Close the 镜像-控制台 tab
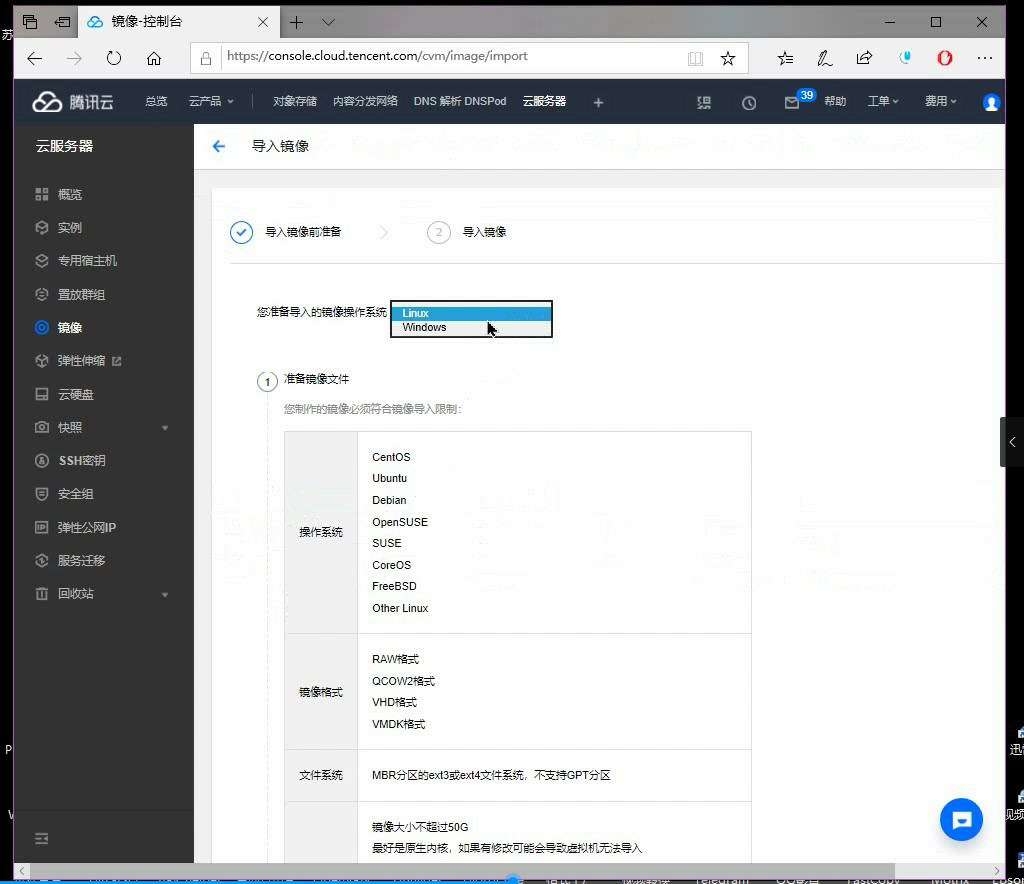 click(x=263, y=22)
